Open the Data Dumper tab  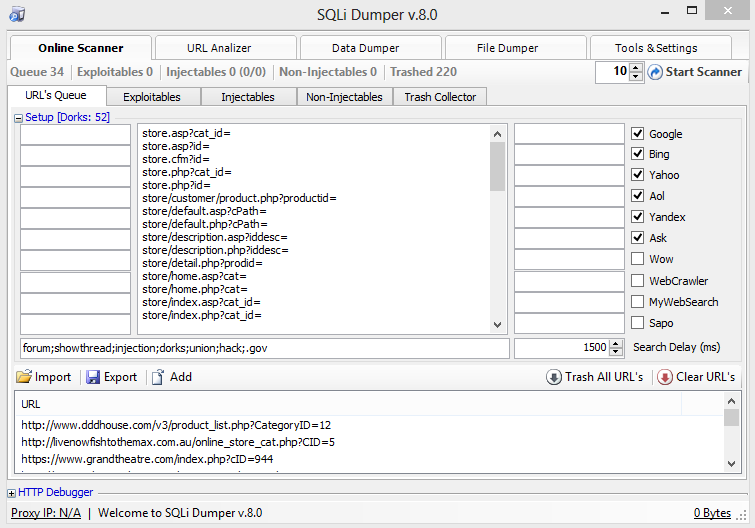371,48
